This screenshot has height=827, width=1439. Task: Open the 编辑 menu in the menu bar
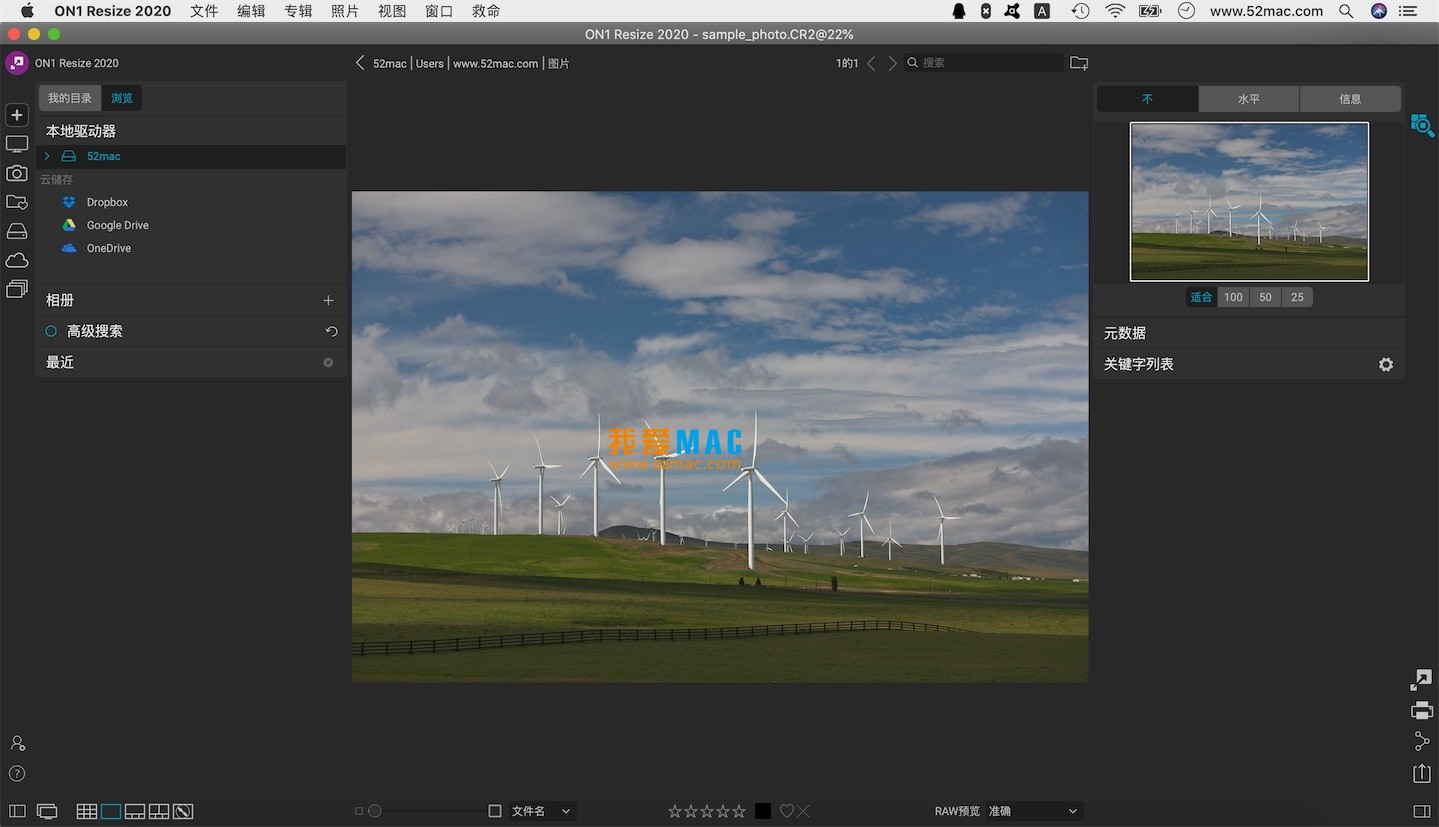[250, 11]
